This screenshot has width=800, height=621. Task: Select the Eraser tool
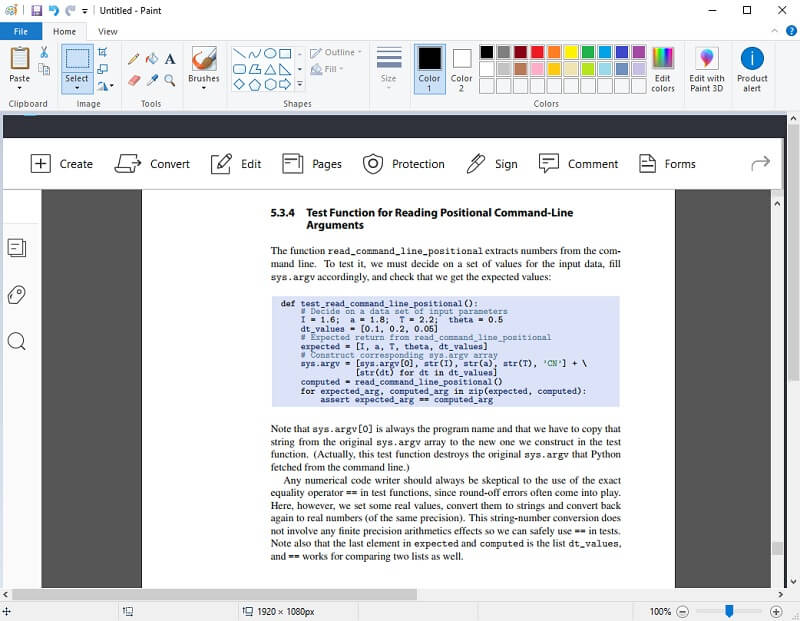pos(133,80)
